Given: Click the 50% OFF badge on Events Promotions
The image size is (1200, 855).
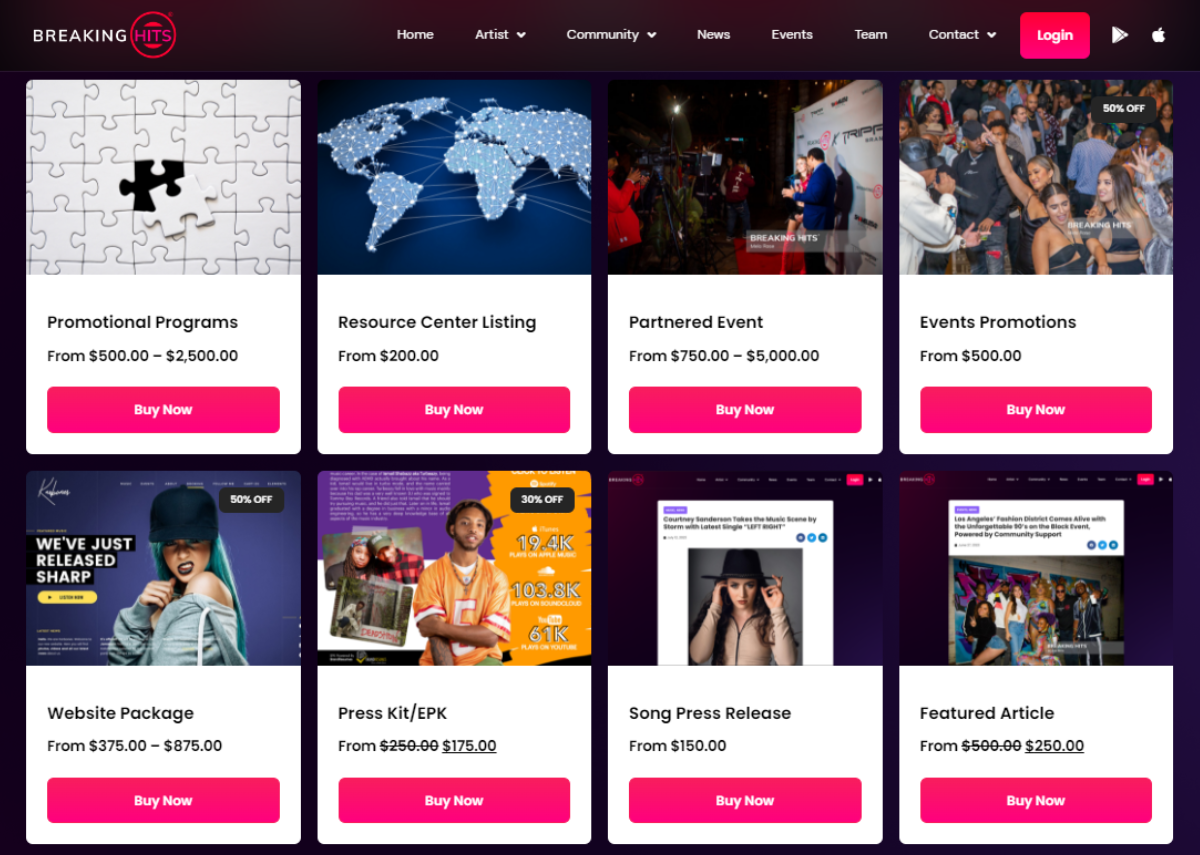Looking at the screenshot, I should coord(1123,108).
